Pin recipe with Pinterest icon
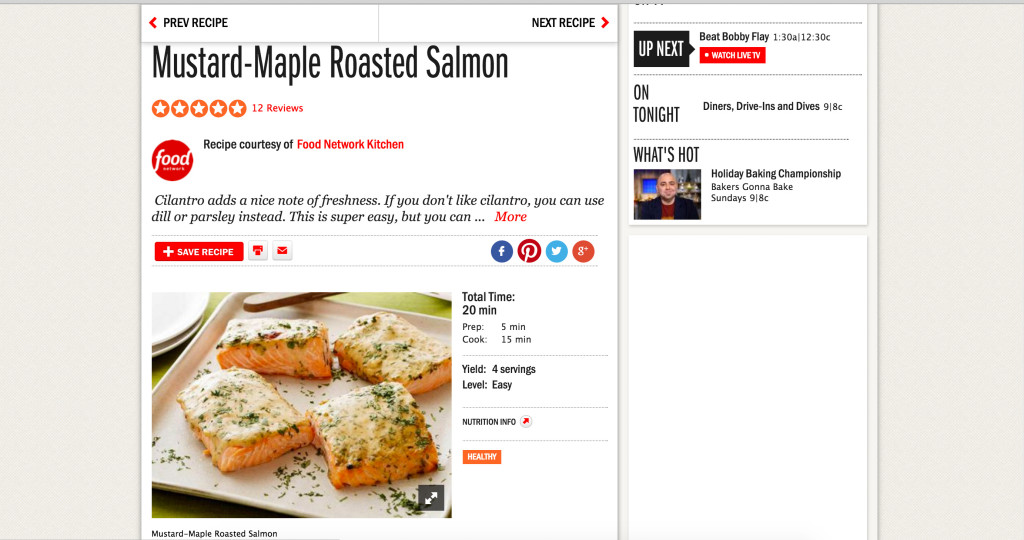The height and width of the screenshot is (540, 1024). [x=529, y=251]
